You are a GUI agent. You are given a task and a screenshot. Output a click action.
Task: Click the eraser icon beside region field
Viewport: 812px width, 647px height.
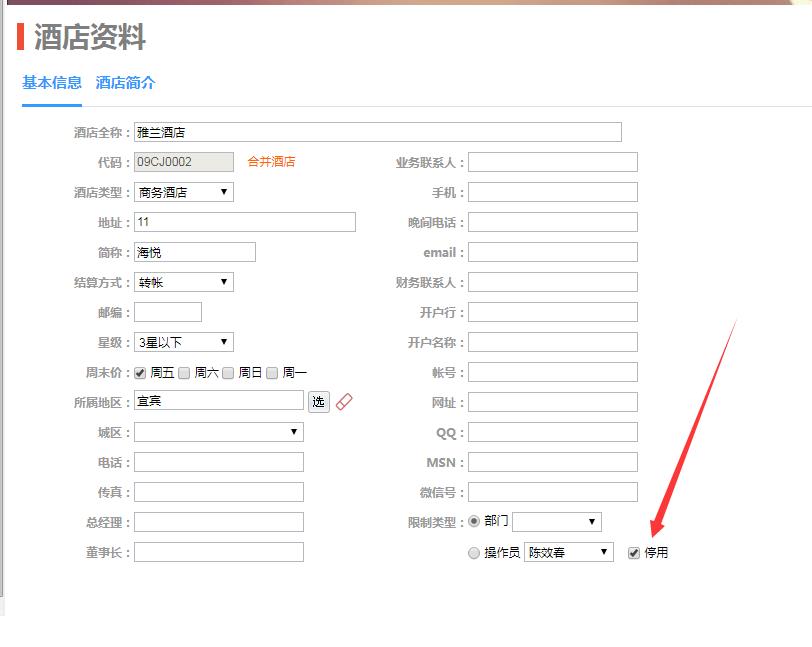click(x=344, y=402)
